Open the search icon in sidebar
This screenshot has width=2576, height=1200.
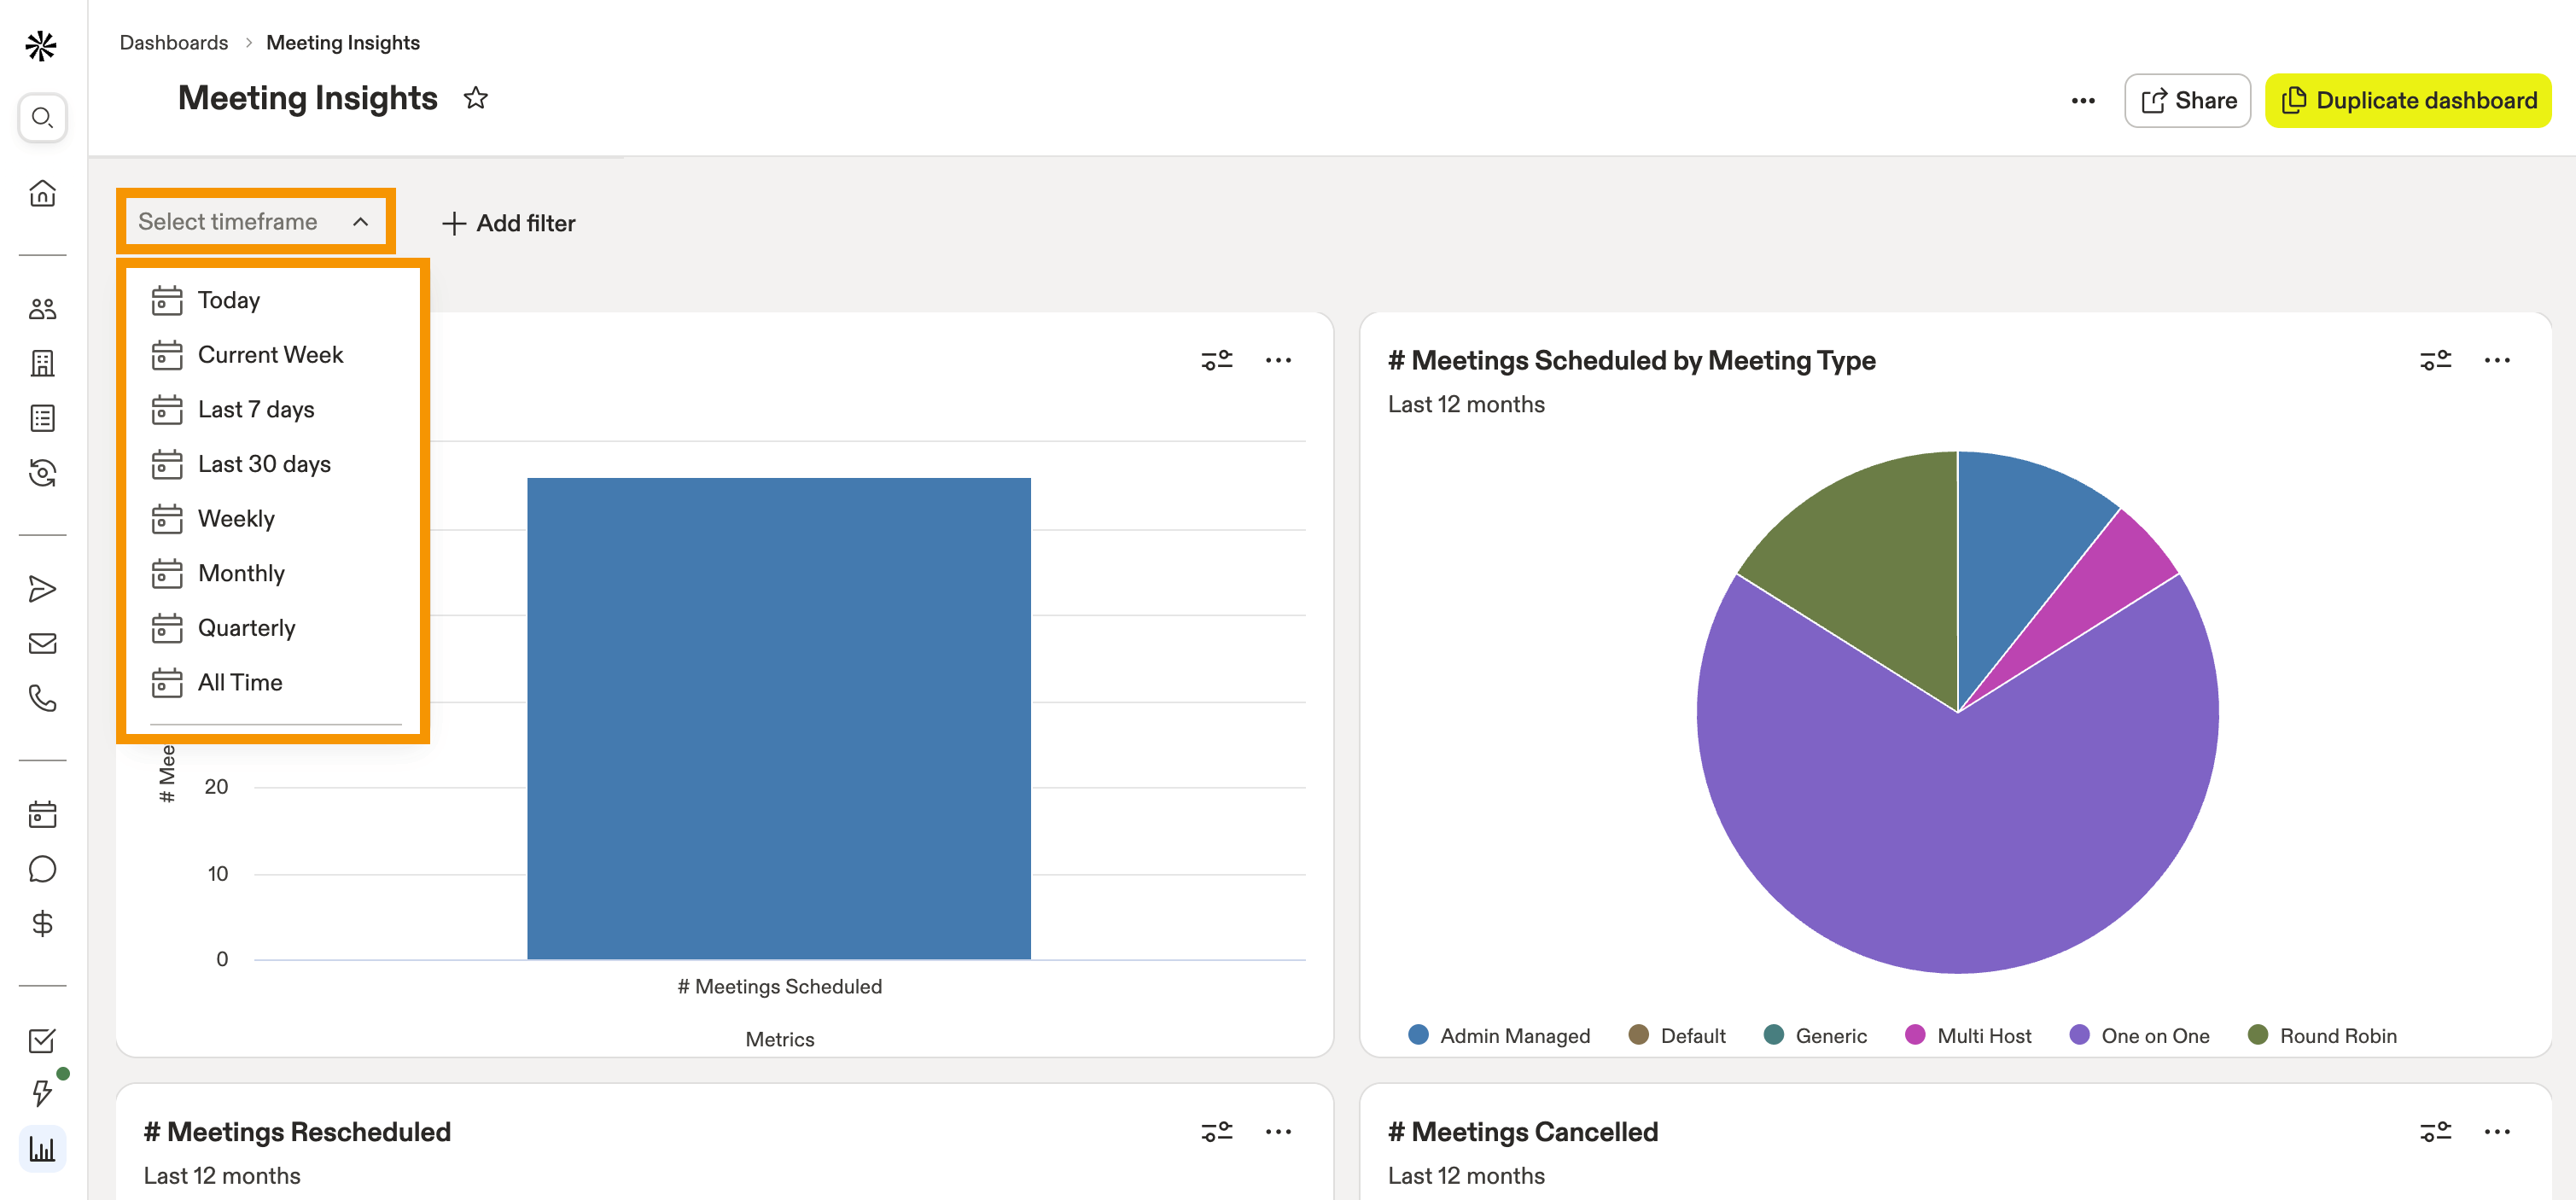(42, 118)
